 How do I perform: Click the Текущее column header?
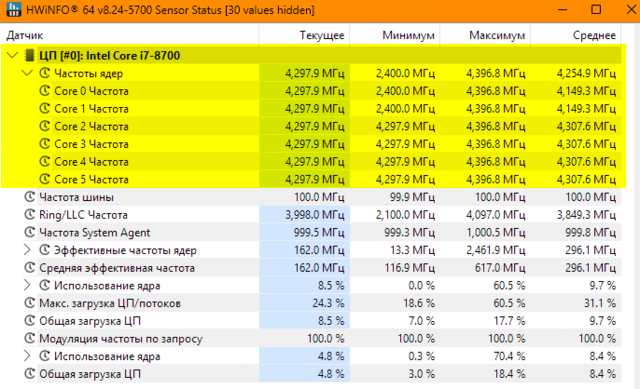pyautogui.click(x=304, y=35)
